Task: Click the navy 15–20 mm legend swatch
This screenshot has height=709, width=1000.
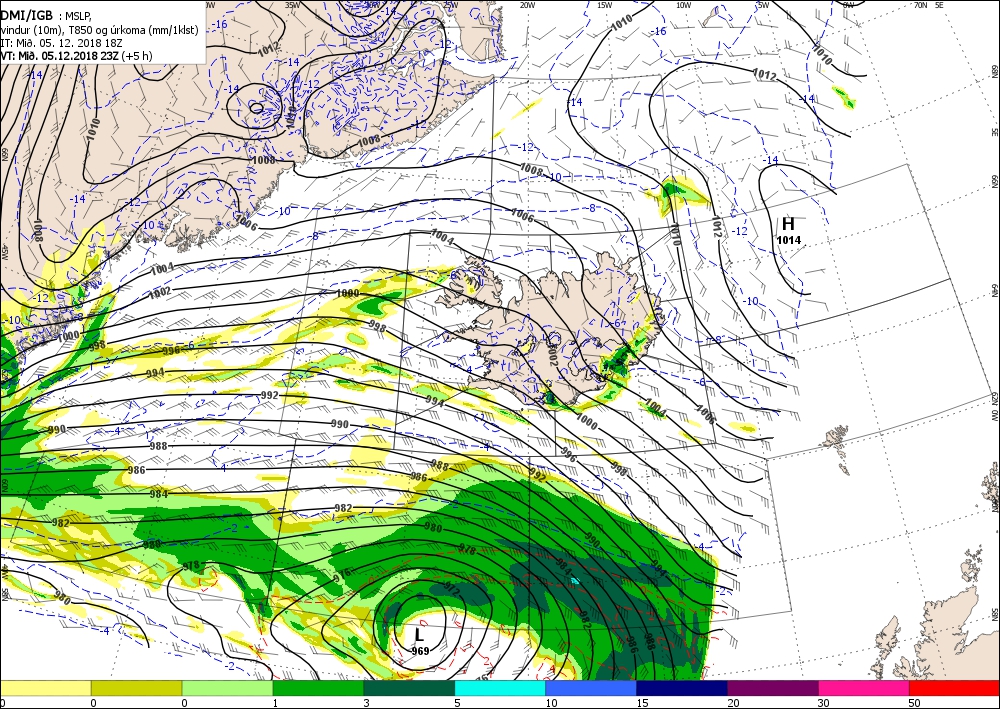Action: pos(682,688)
